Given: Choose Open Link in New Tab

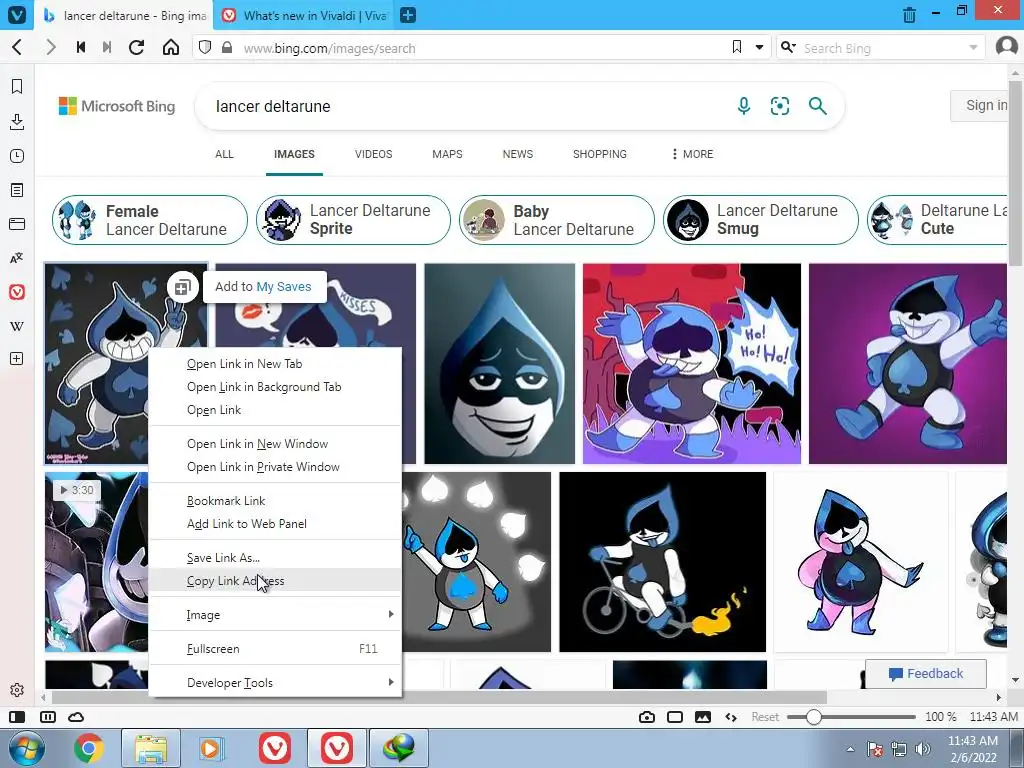Looking at the screenshot, I should coord(275,364).
